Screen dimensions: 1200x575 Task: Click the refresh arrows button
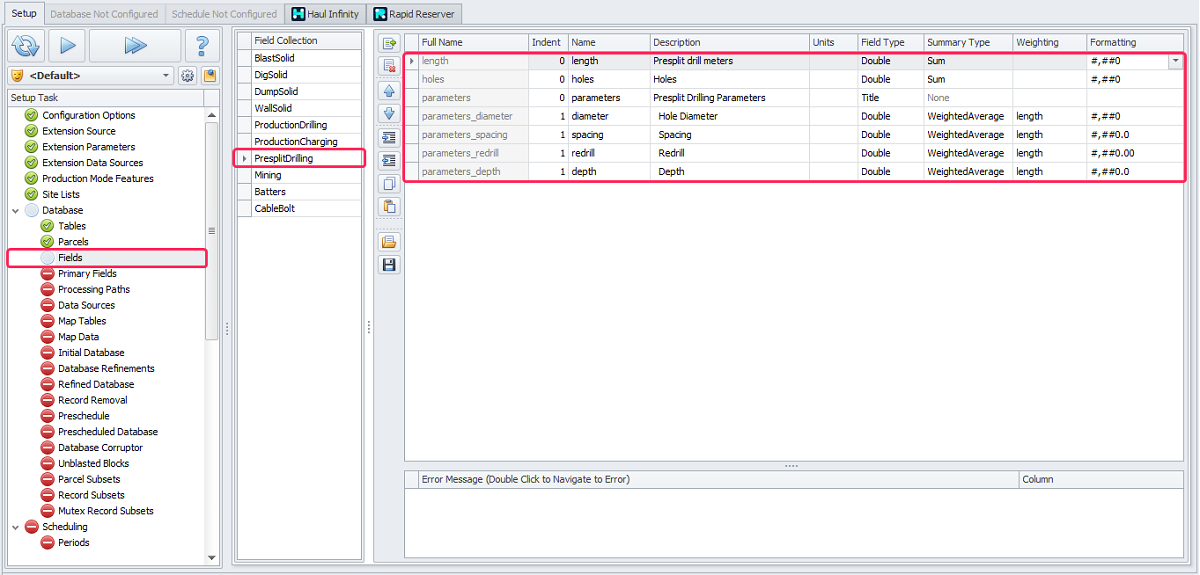pyautogui.click(x=26, y=45)
